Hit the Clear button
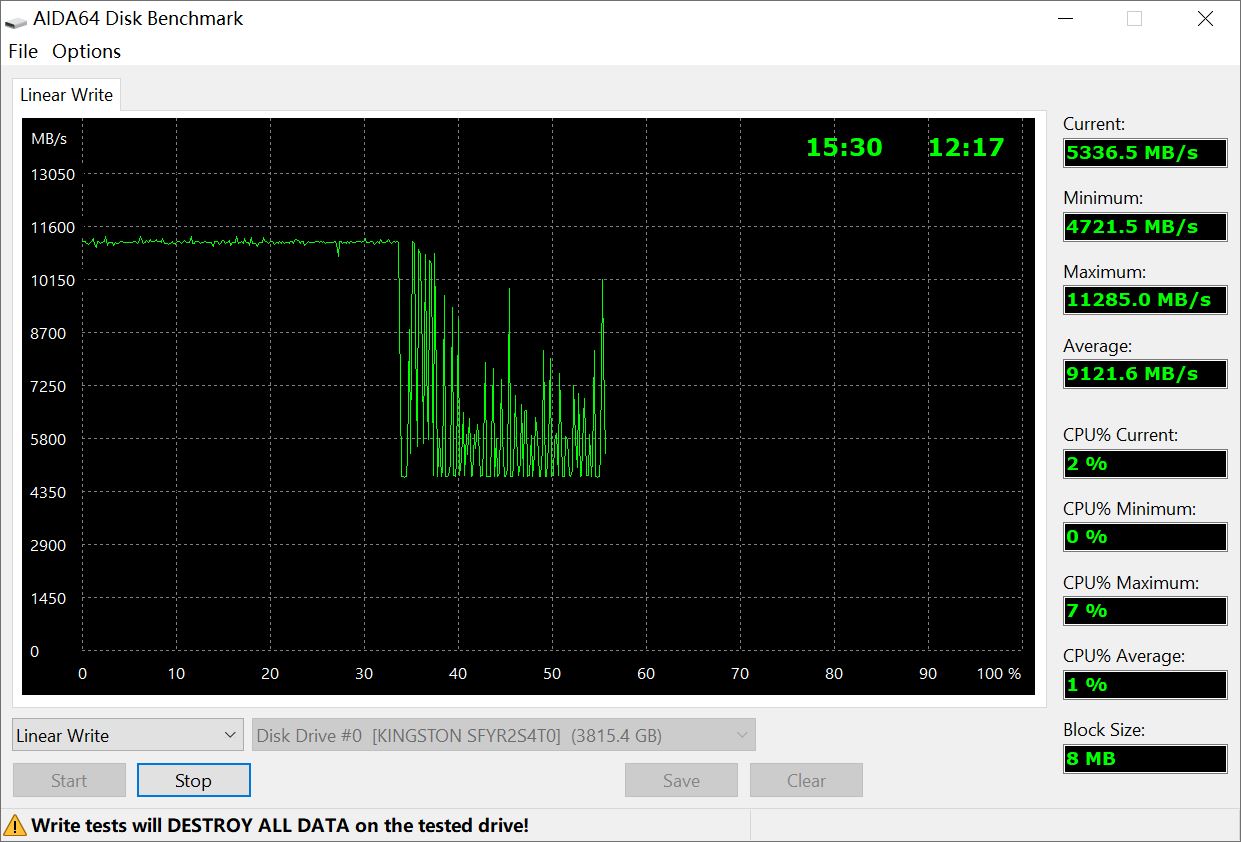This screenshot has width=1241, height=842. 806,781
